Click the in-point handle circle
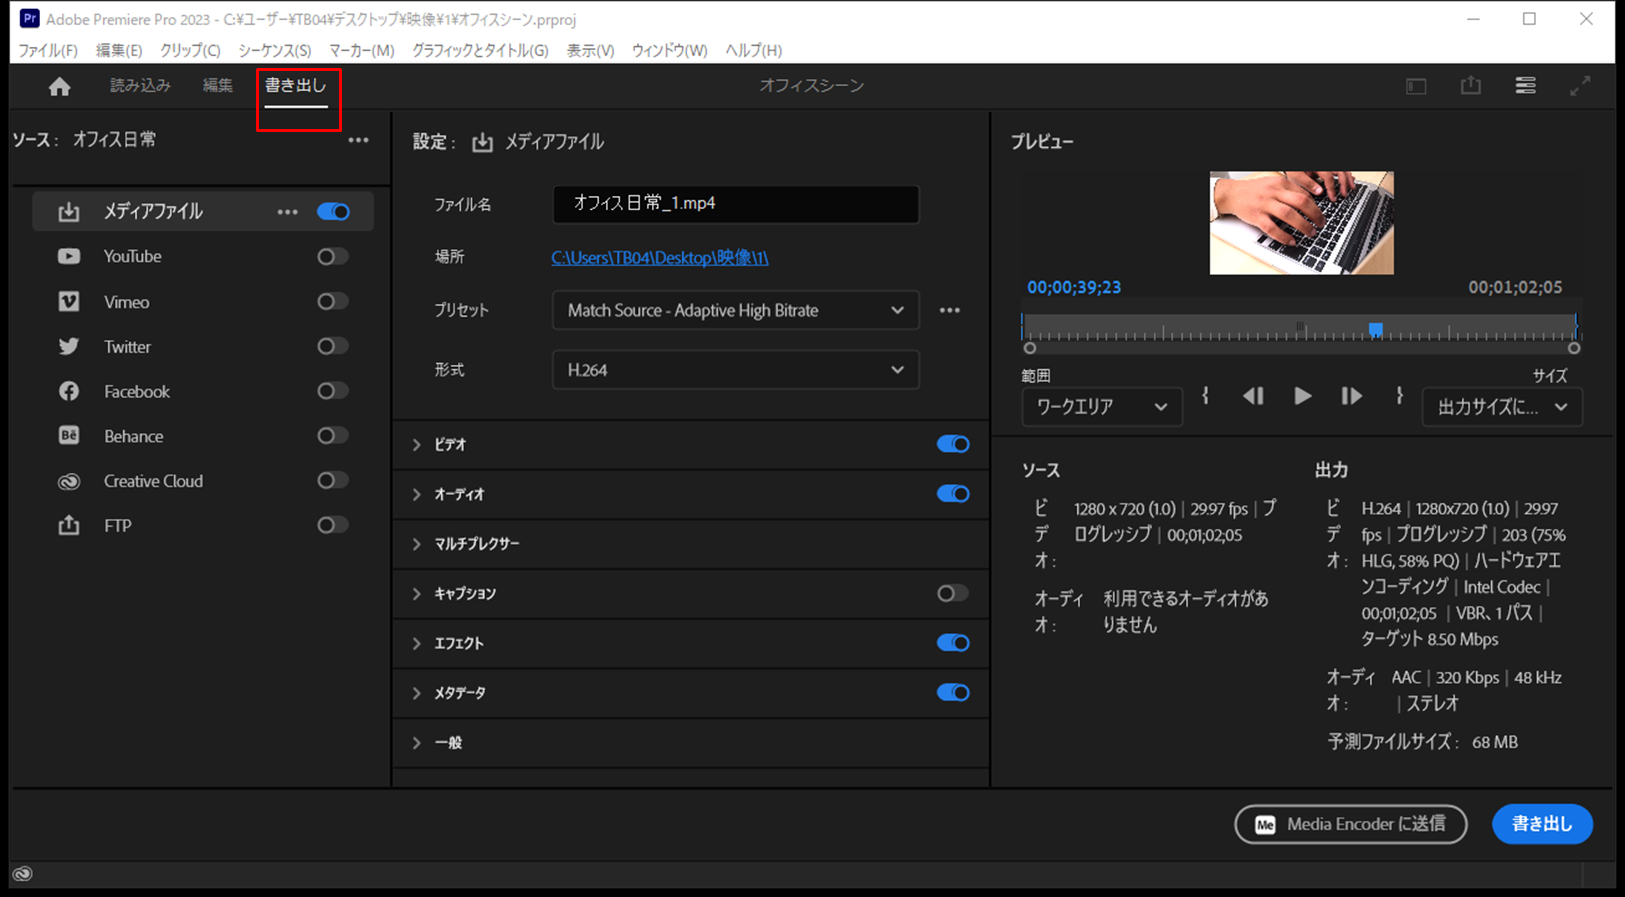The image size is (1625, 897). tap(1030, 348)
